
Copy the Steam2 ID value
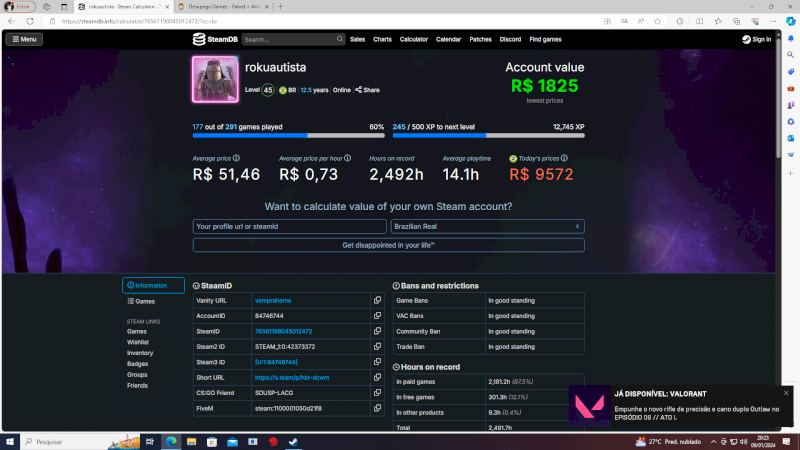pos(377,346)
